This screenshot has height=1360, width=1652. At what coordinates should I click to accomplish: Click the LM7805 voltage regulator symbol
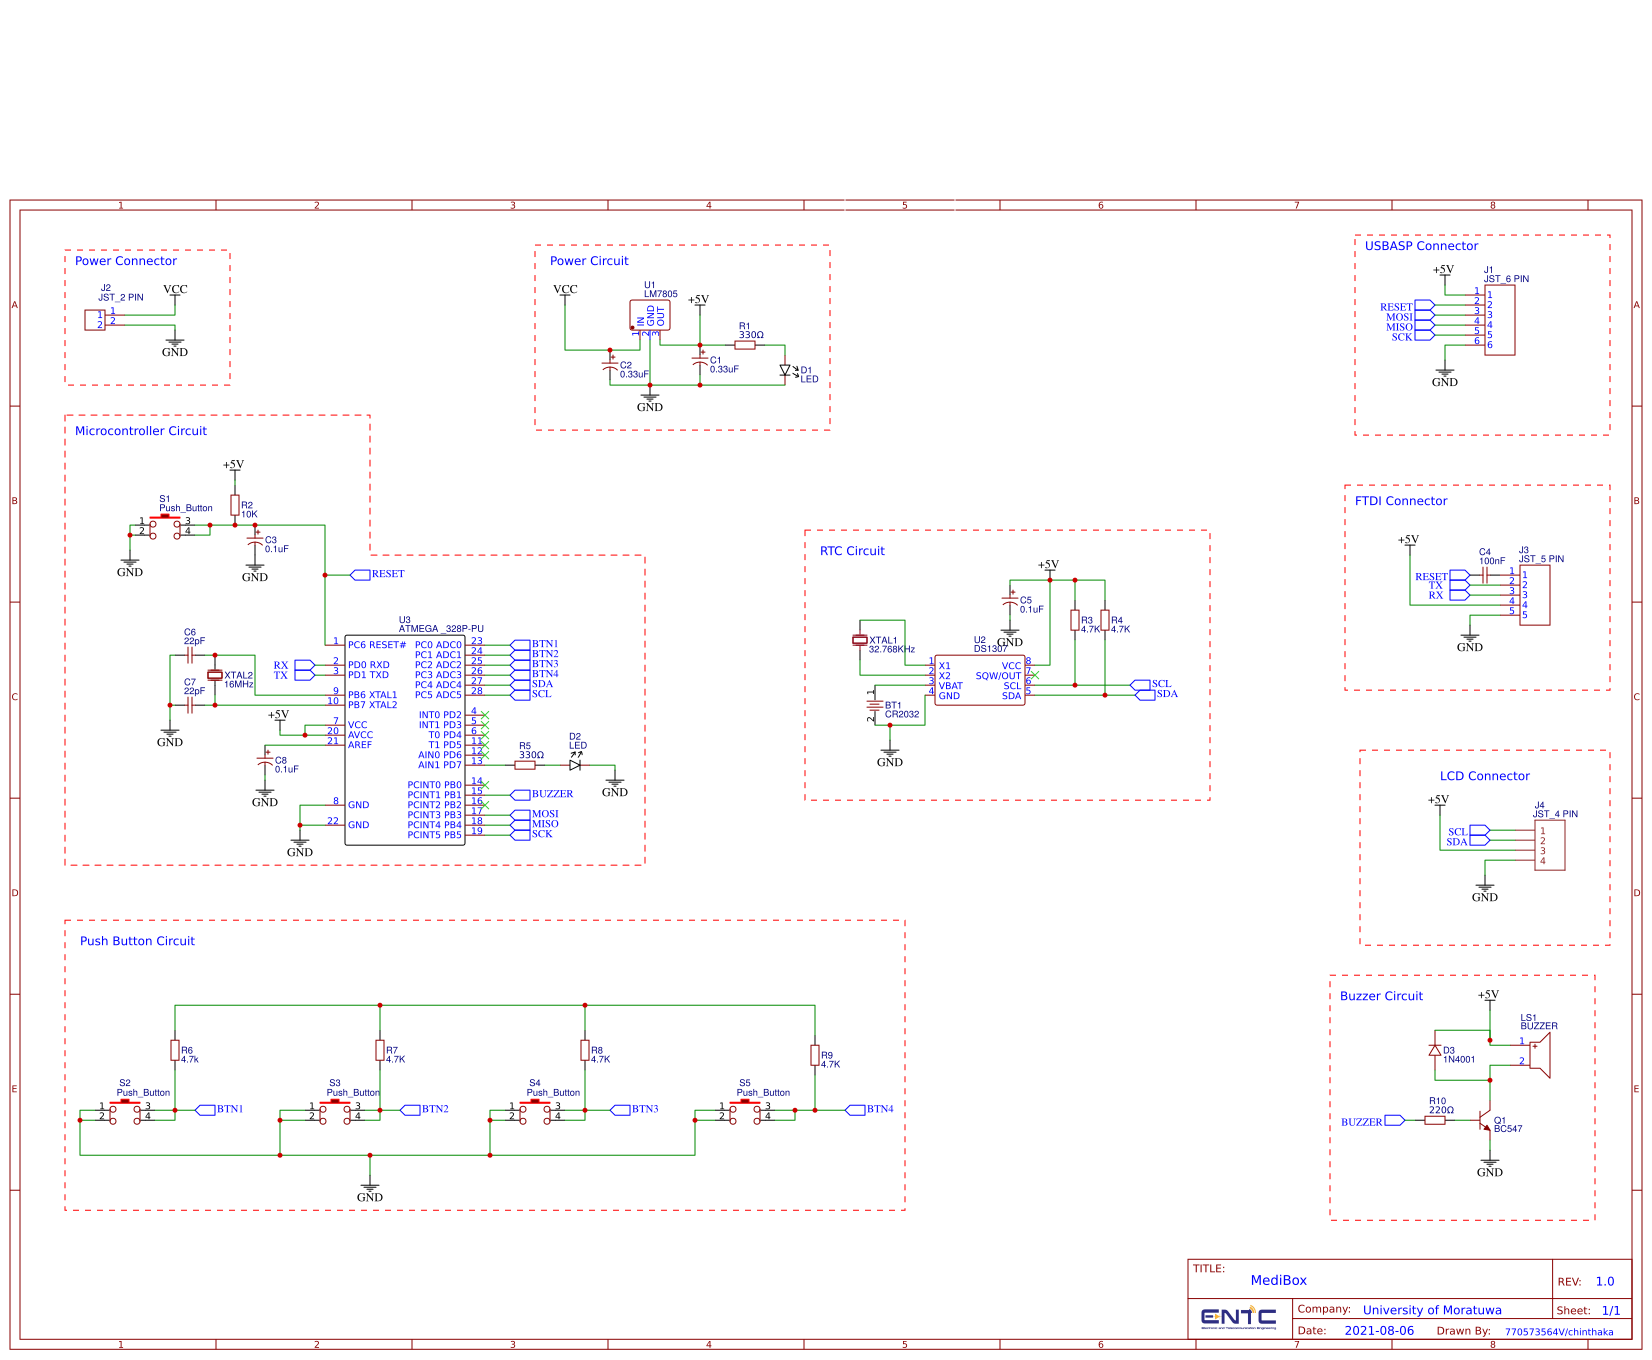(x=650, y=316)
